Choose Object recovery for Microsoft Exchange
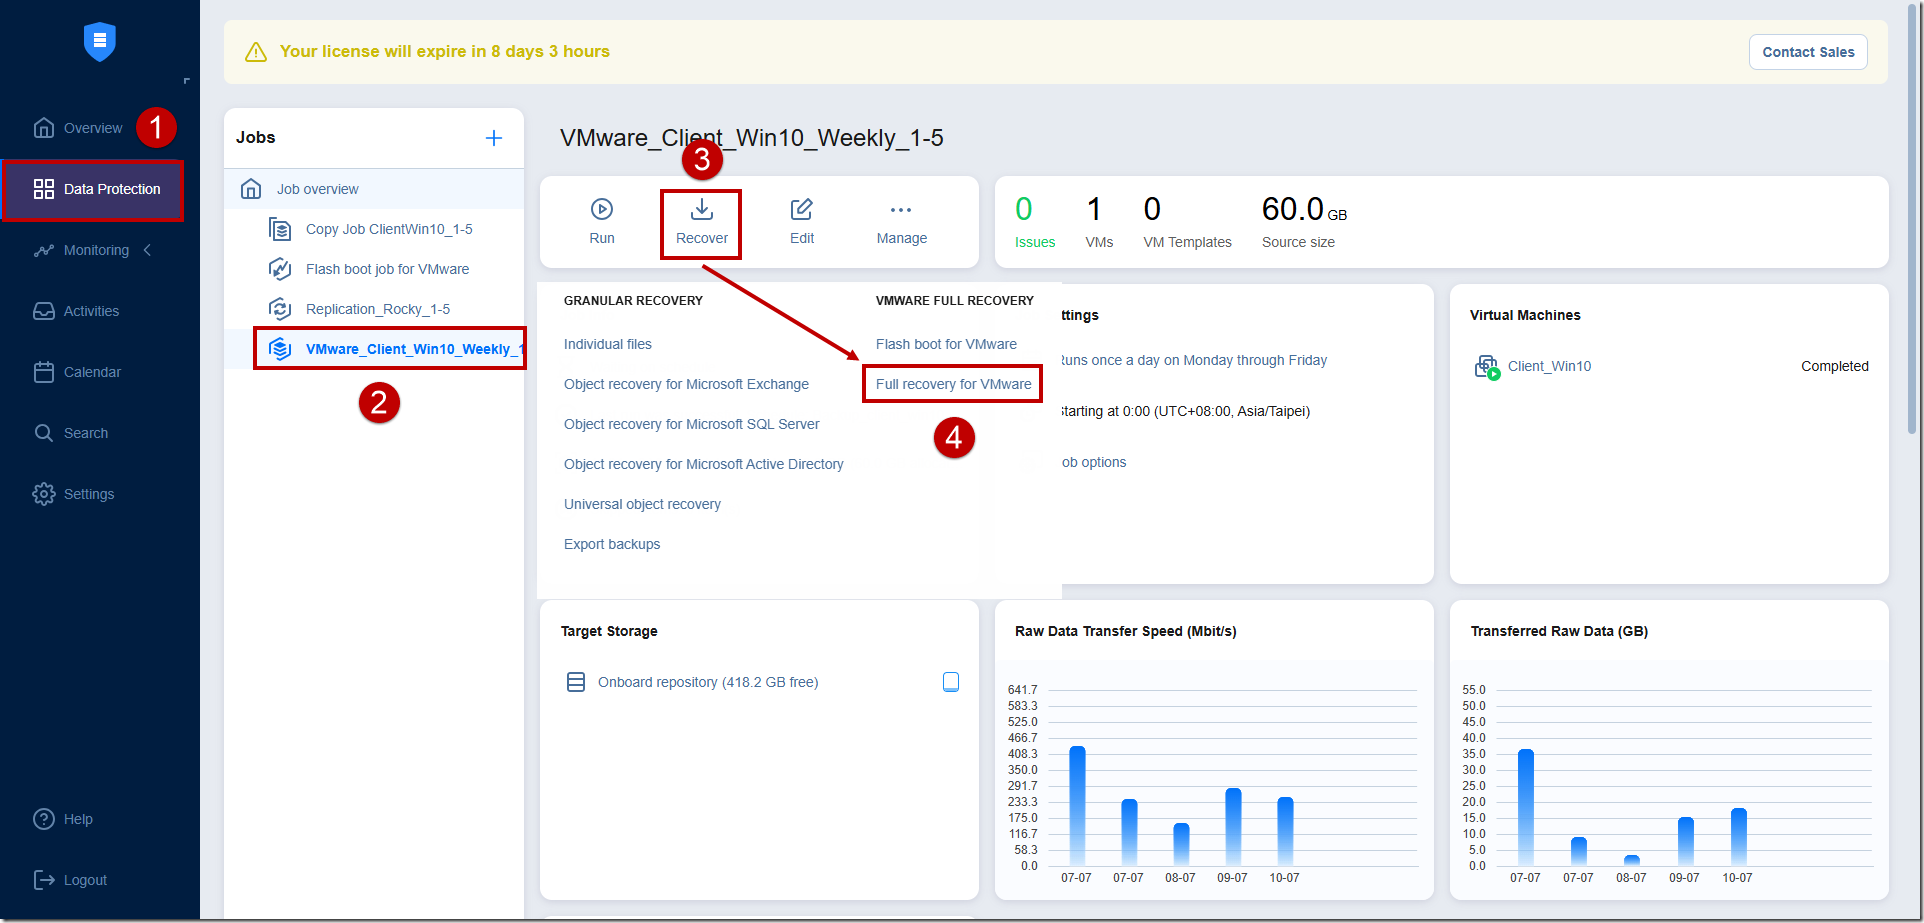1924x923 pixels. click(686, 384)
